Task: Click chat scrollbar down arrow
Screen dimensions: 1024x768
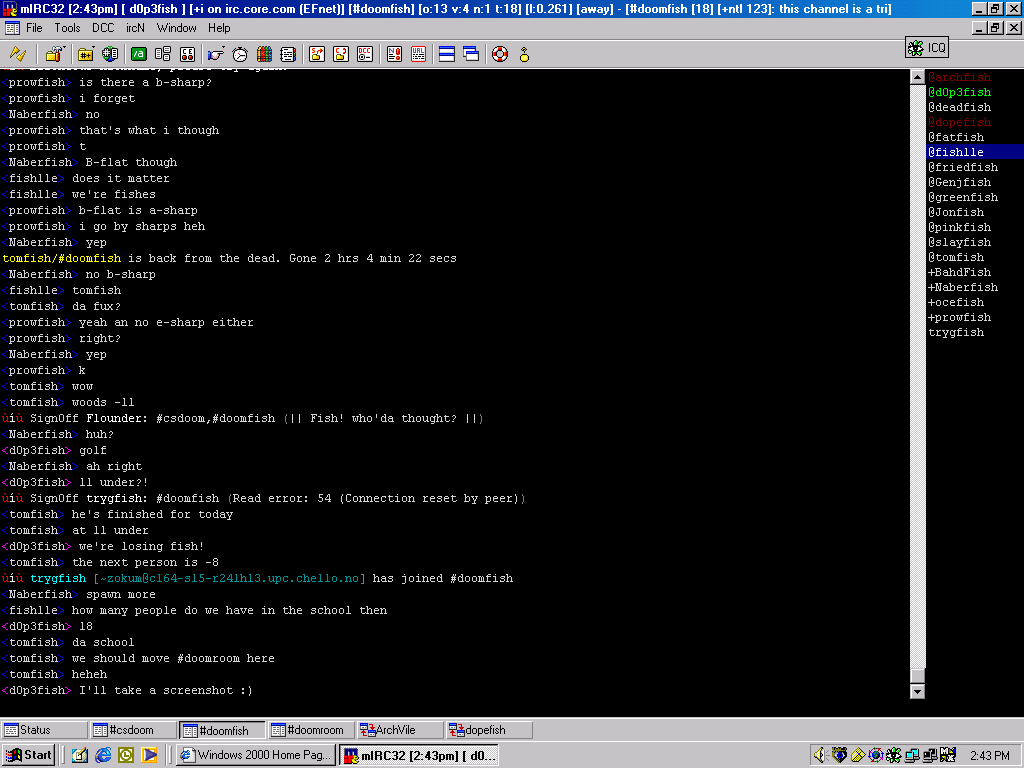Action: point(917,691)
